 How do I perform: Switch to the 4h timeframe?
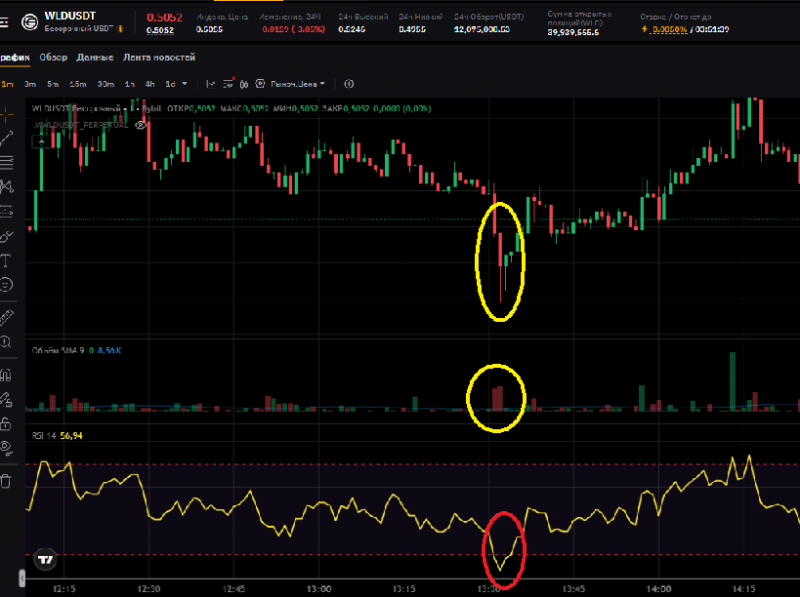[x=149, y=84]
